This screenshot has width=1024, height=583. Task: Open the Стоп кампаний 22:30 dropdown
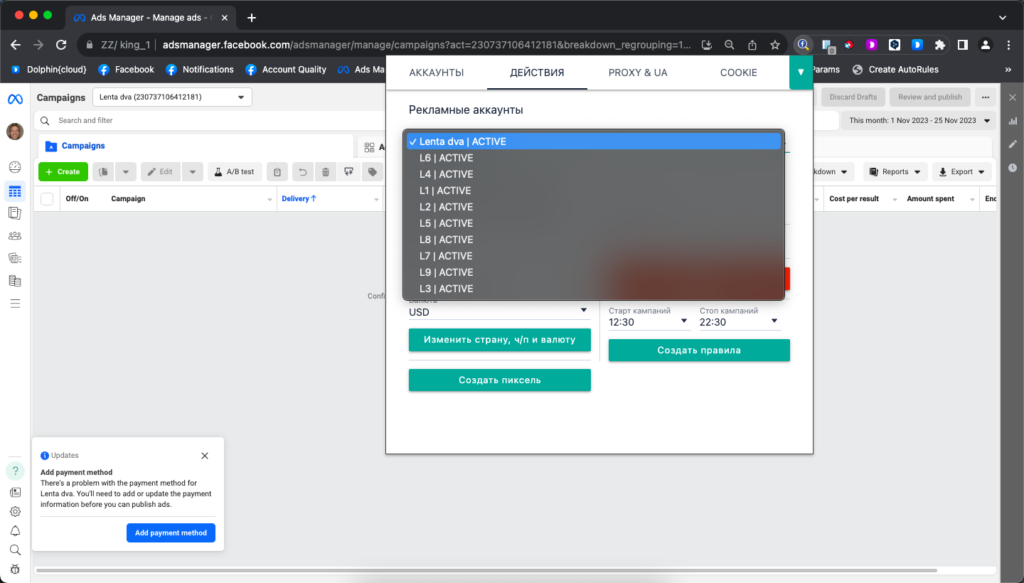(x=740, y=322)
